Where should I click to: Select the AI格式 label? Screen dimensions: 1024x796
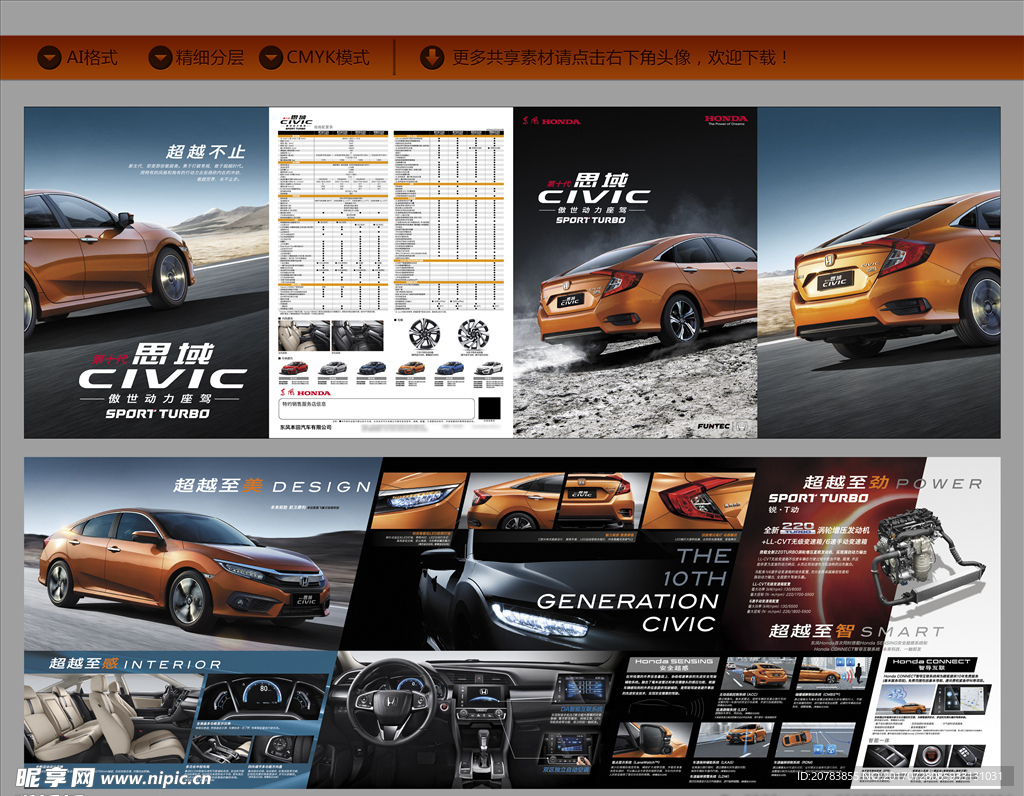[x=92, y=57]
